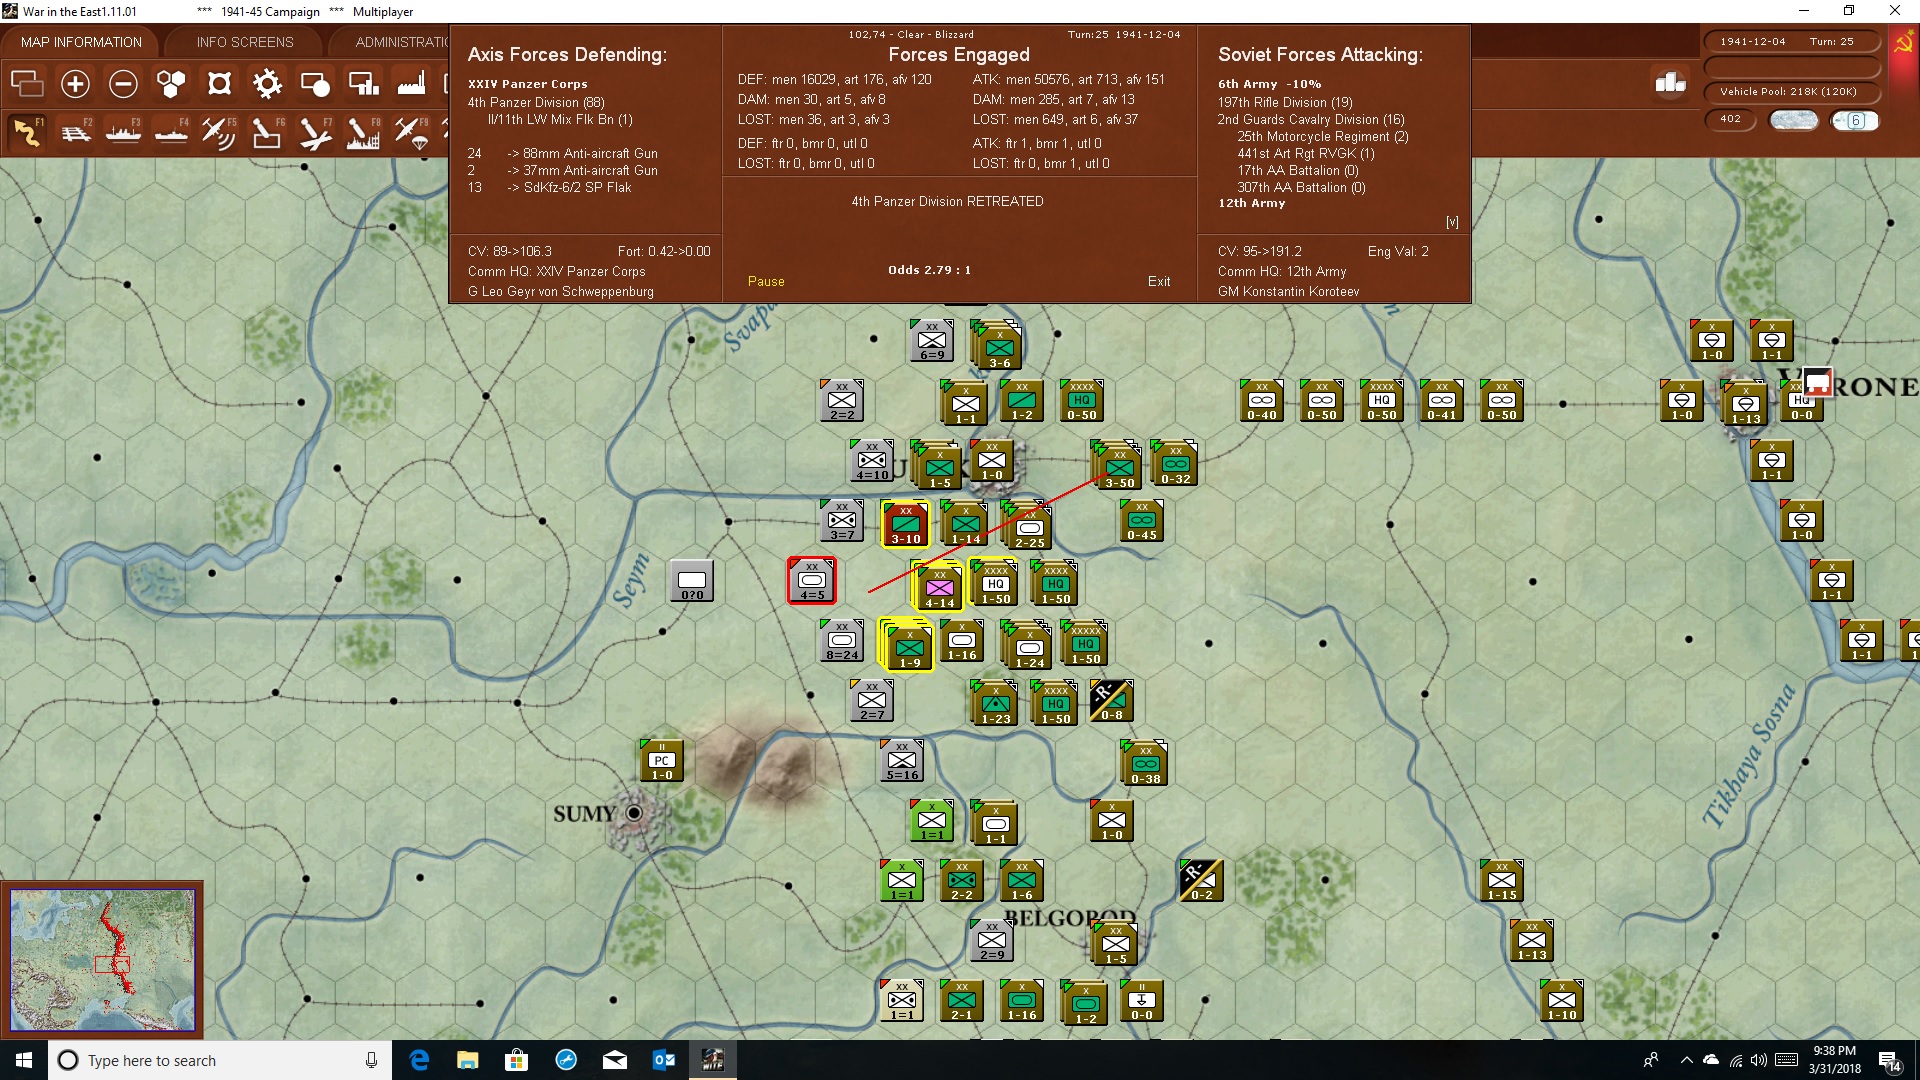Viewport: 1920px width, 1080px height.
Task: Select F8 bomb city mode
Action: point(363,132)
